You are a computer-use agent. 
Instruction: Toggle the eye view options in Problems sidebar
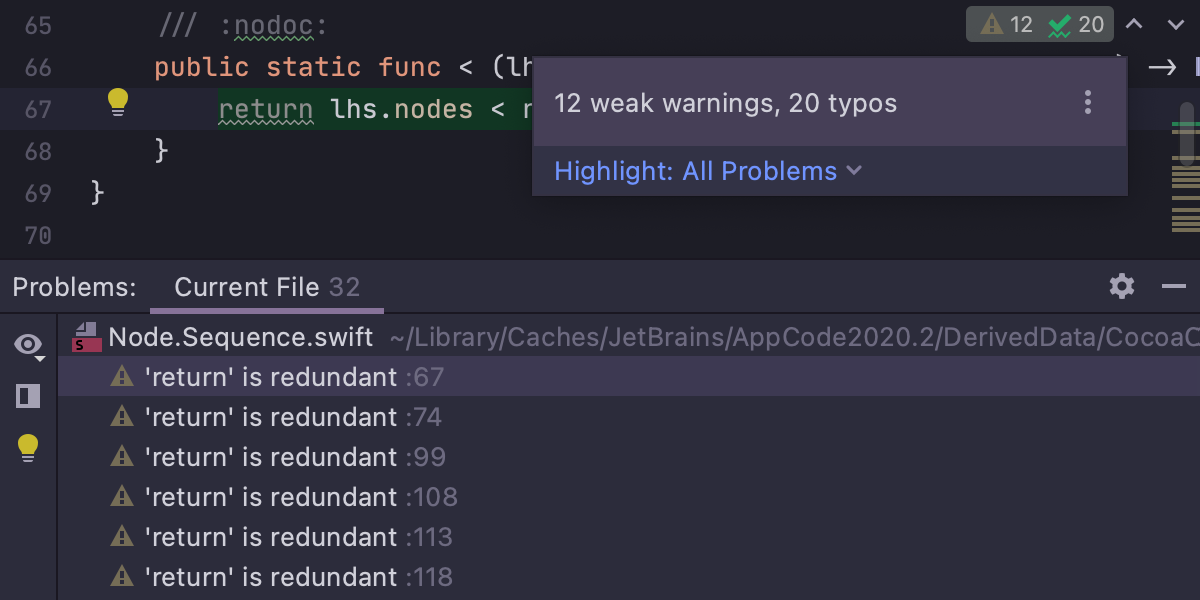tap(28, 346)
